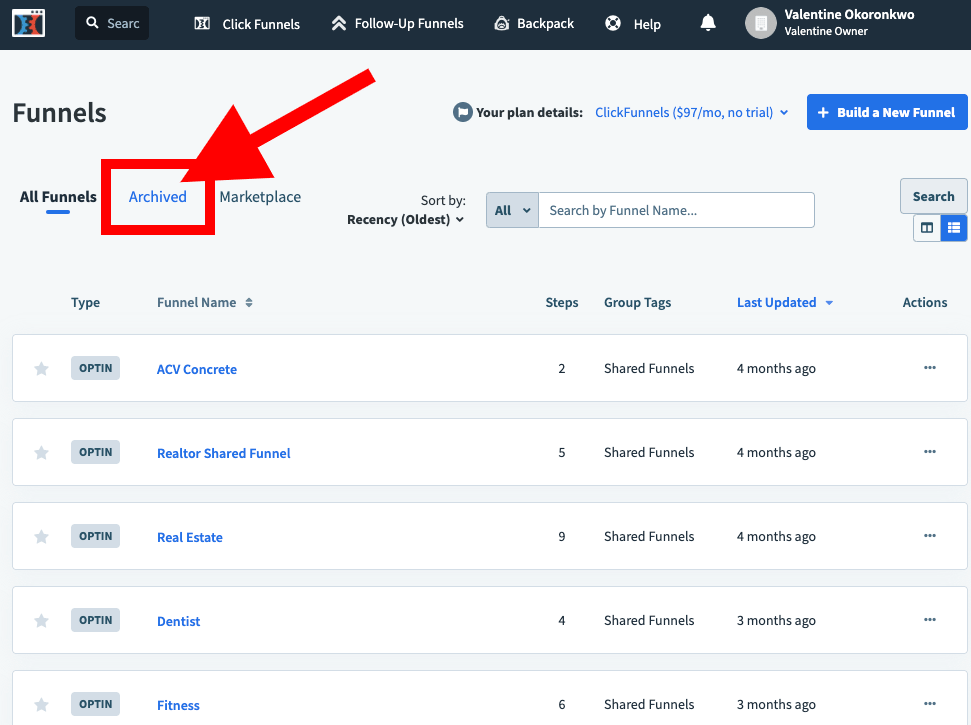Screen dimensions: 971x725
Task: Switch to the Archived tab
Action: coord(157,197)
